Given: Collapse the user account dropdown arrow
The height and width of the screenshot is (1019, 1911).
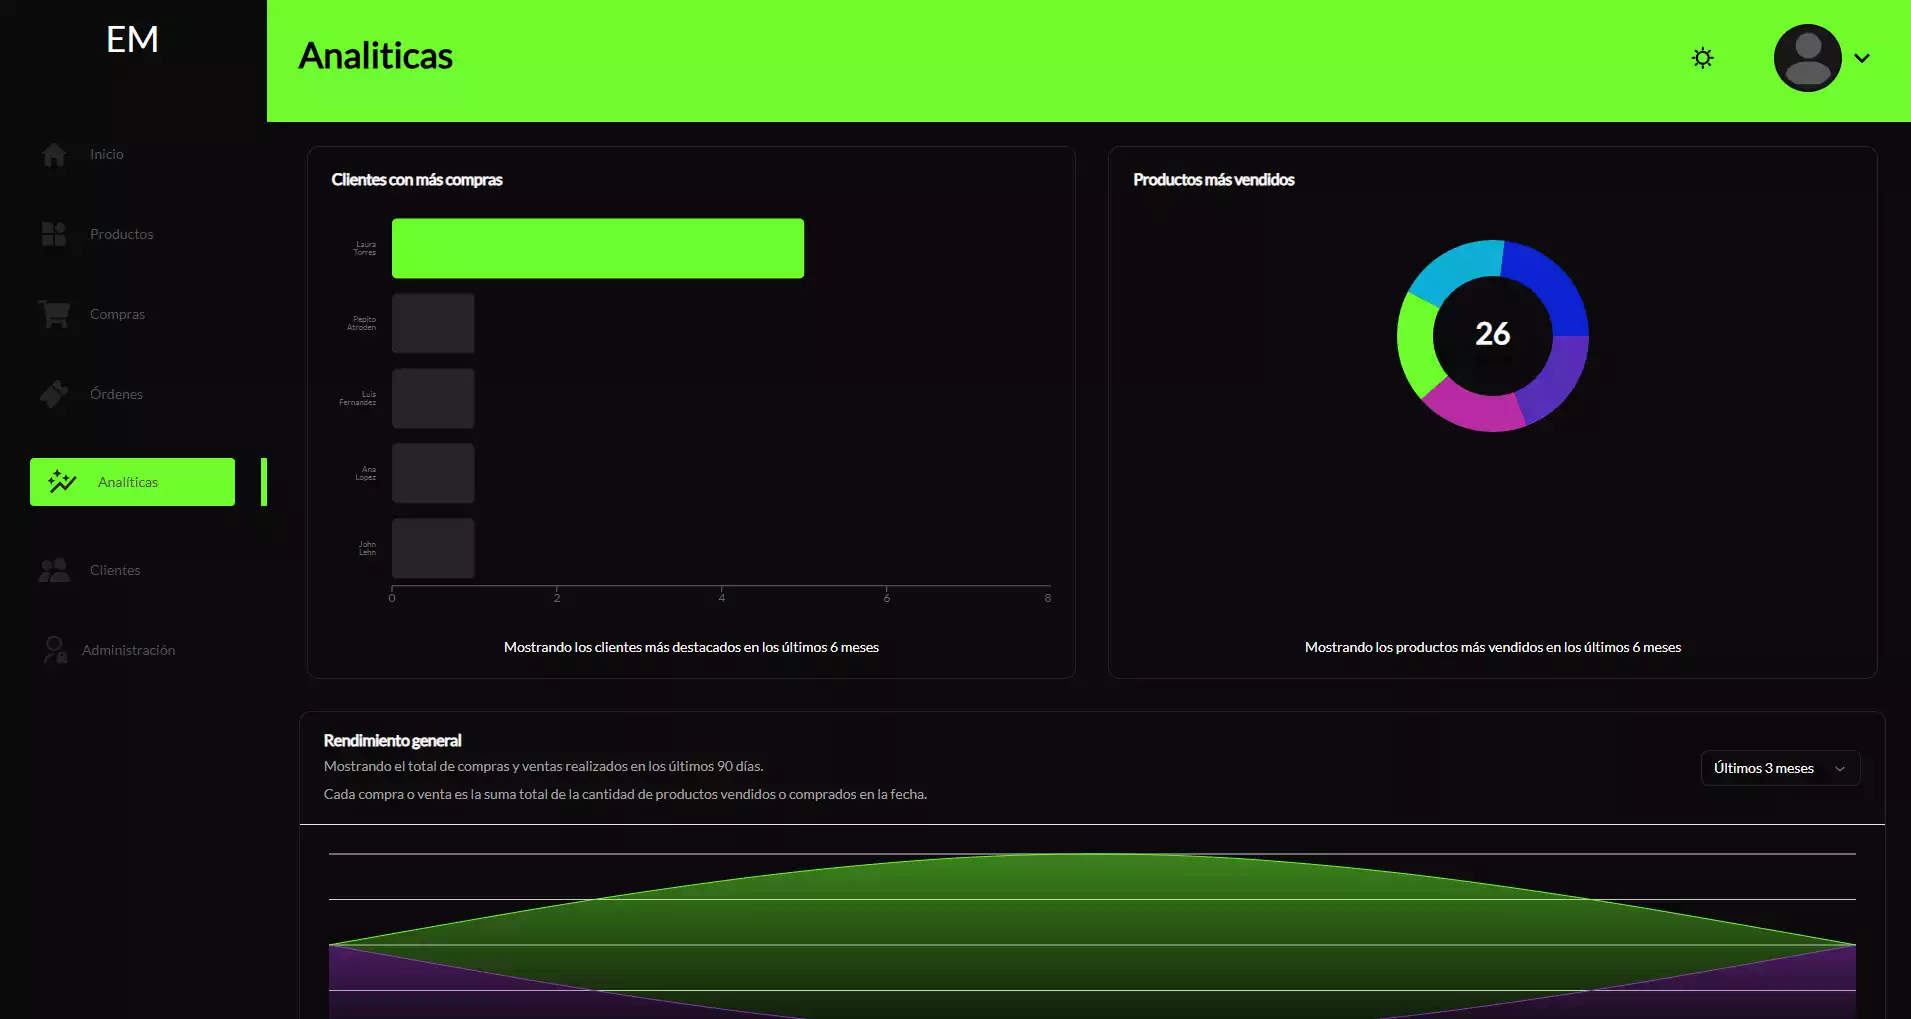Looking at the screenshot, I should tap(1863, 58).
